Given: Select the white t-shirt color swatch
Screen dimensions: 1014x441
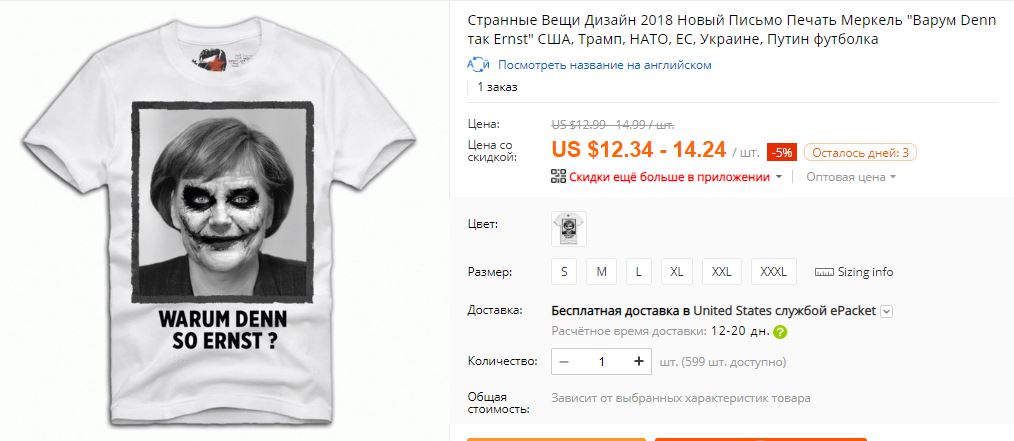Looking at the screenshot, I should (x=569, y=229).
